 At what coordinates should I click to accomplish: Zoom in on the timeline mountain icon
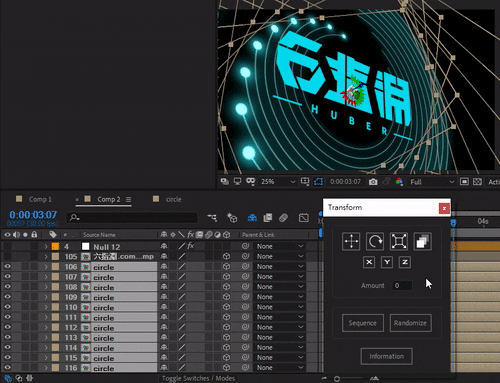[x=375, y=378]
